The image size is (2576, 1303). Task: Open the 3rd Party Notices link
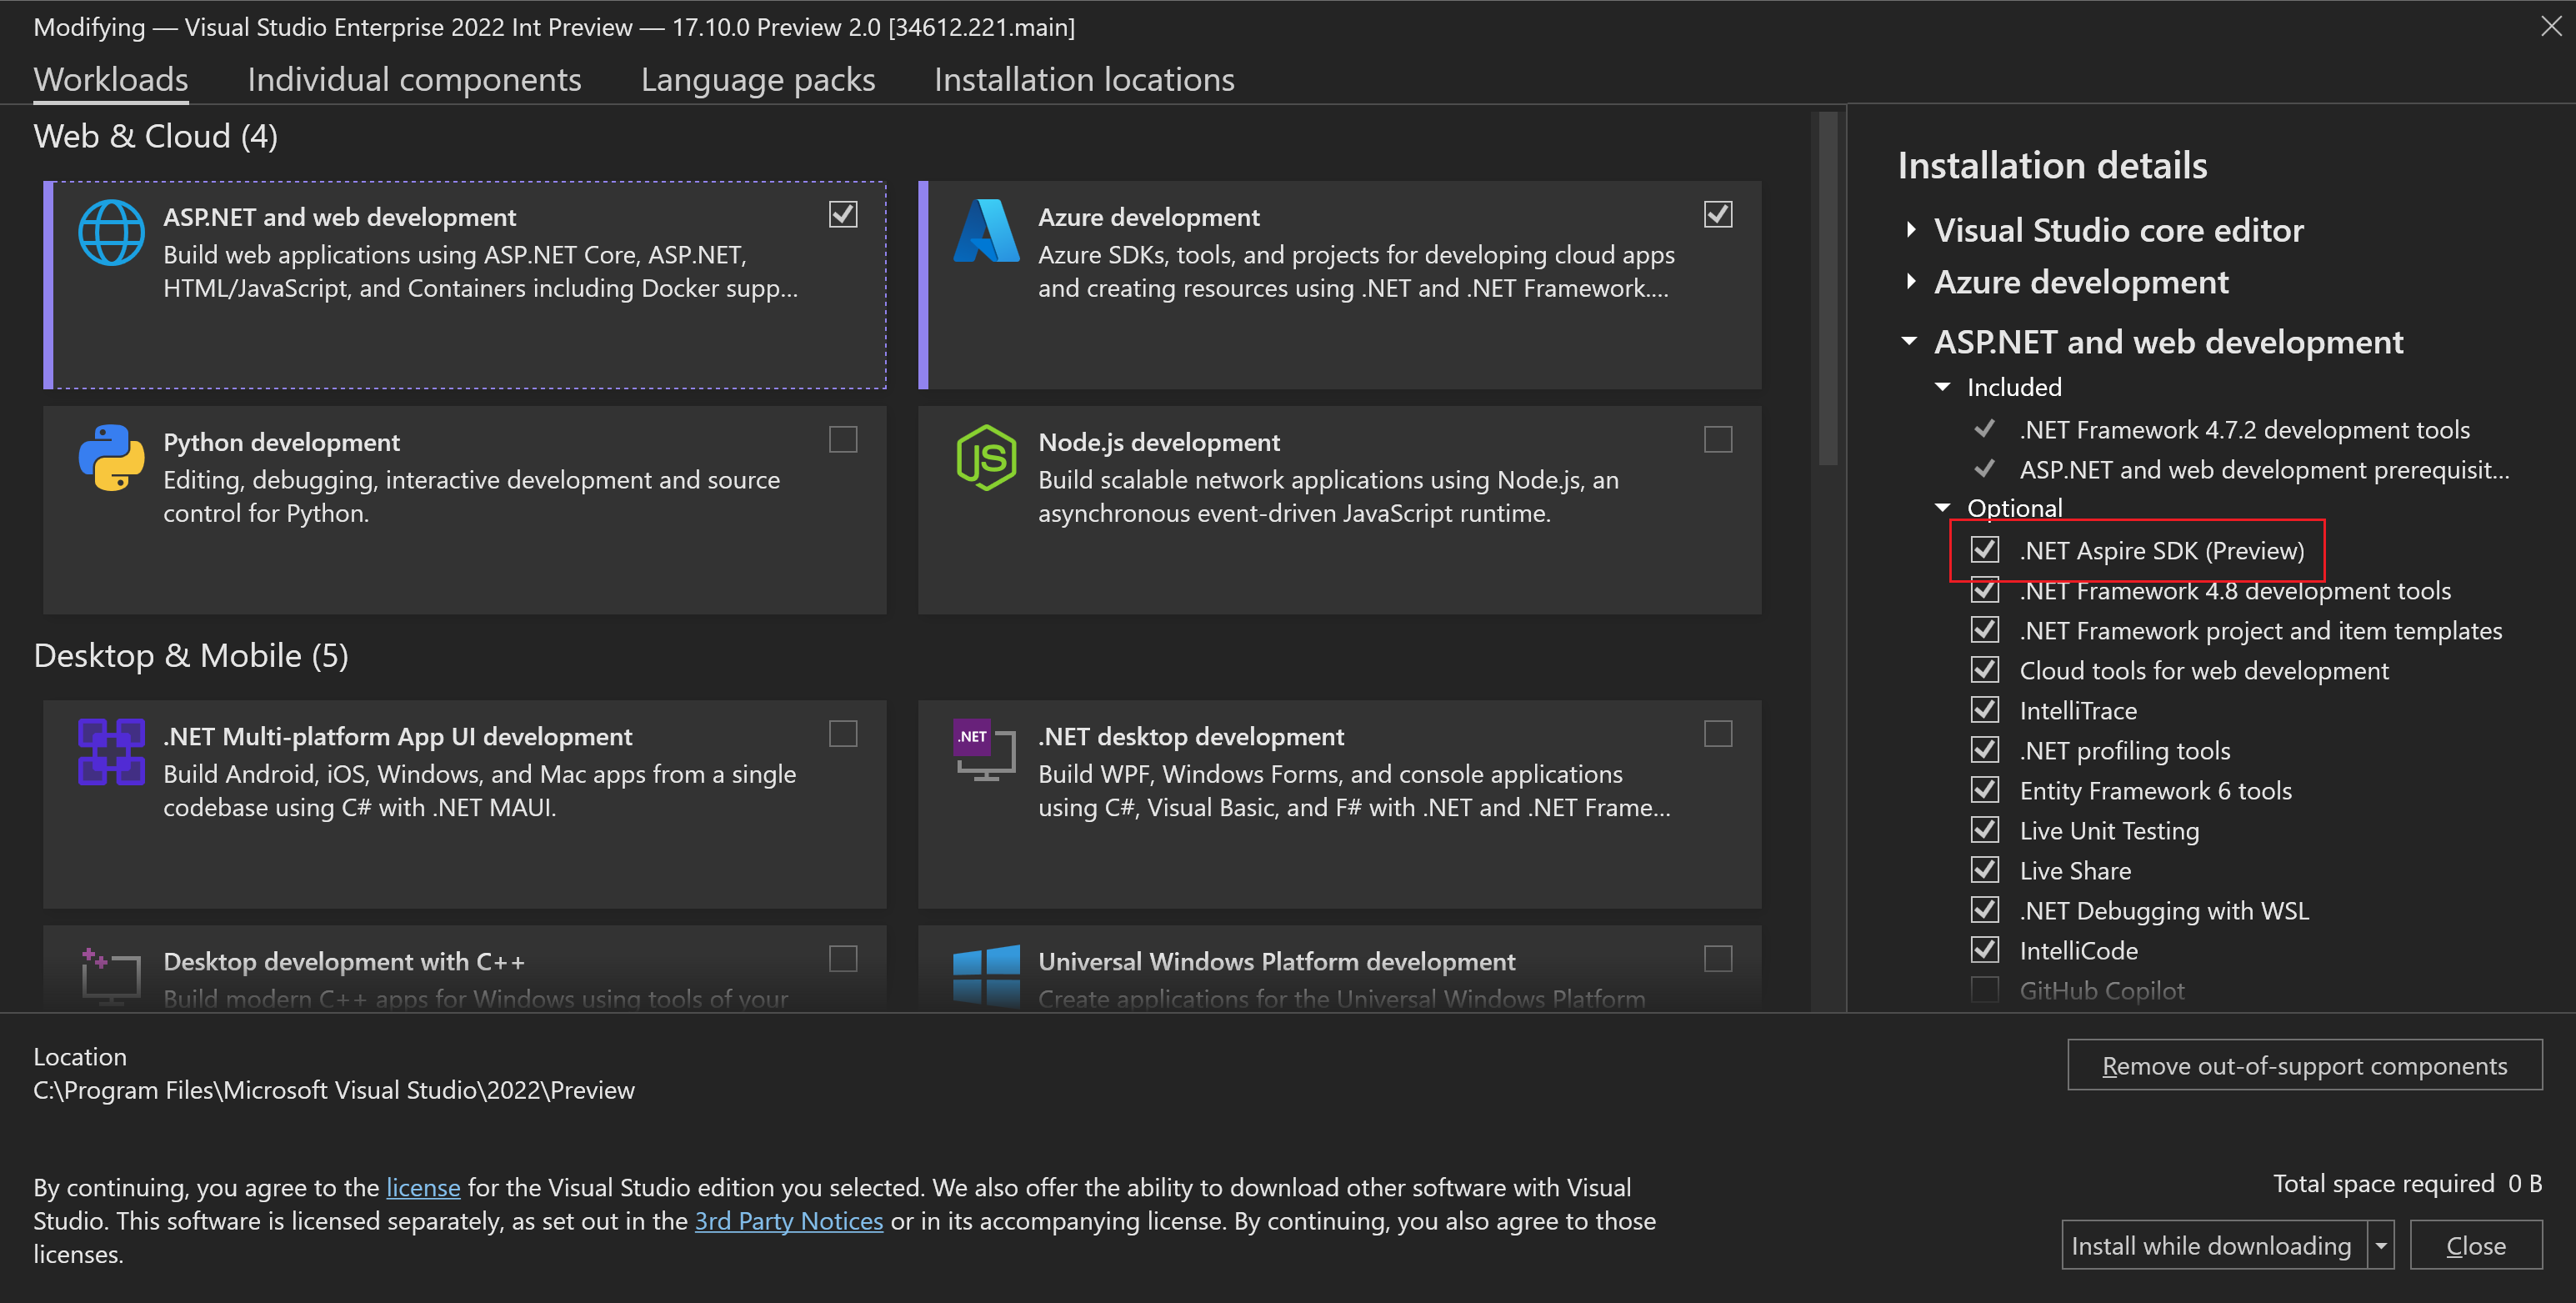[789, 1220]
